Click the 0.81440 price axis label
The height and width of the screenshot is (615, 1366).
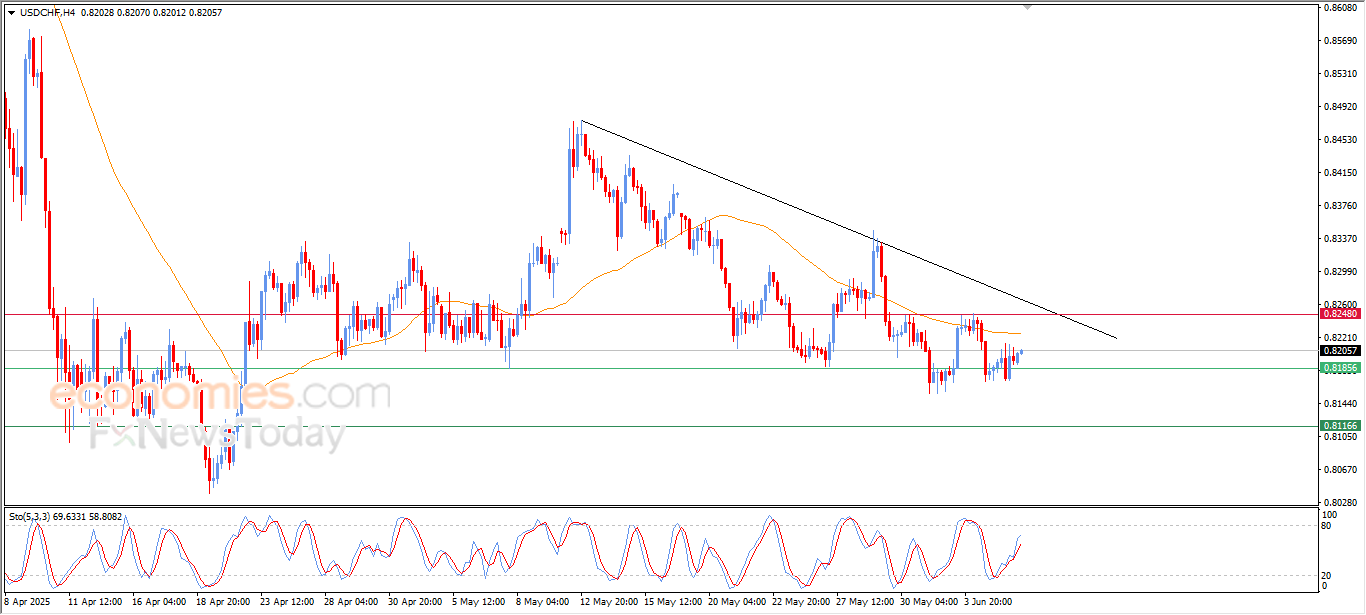pyautogui.click(x=1341, y=404)
